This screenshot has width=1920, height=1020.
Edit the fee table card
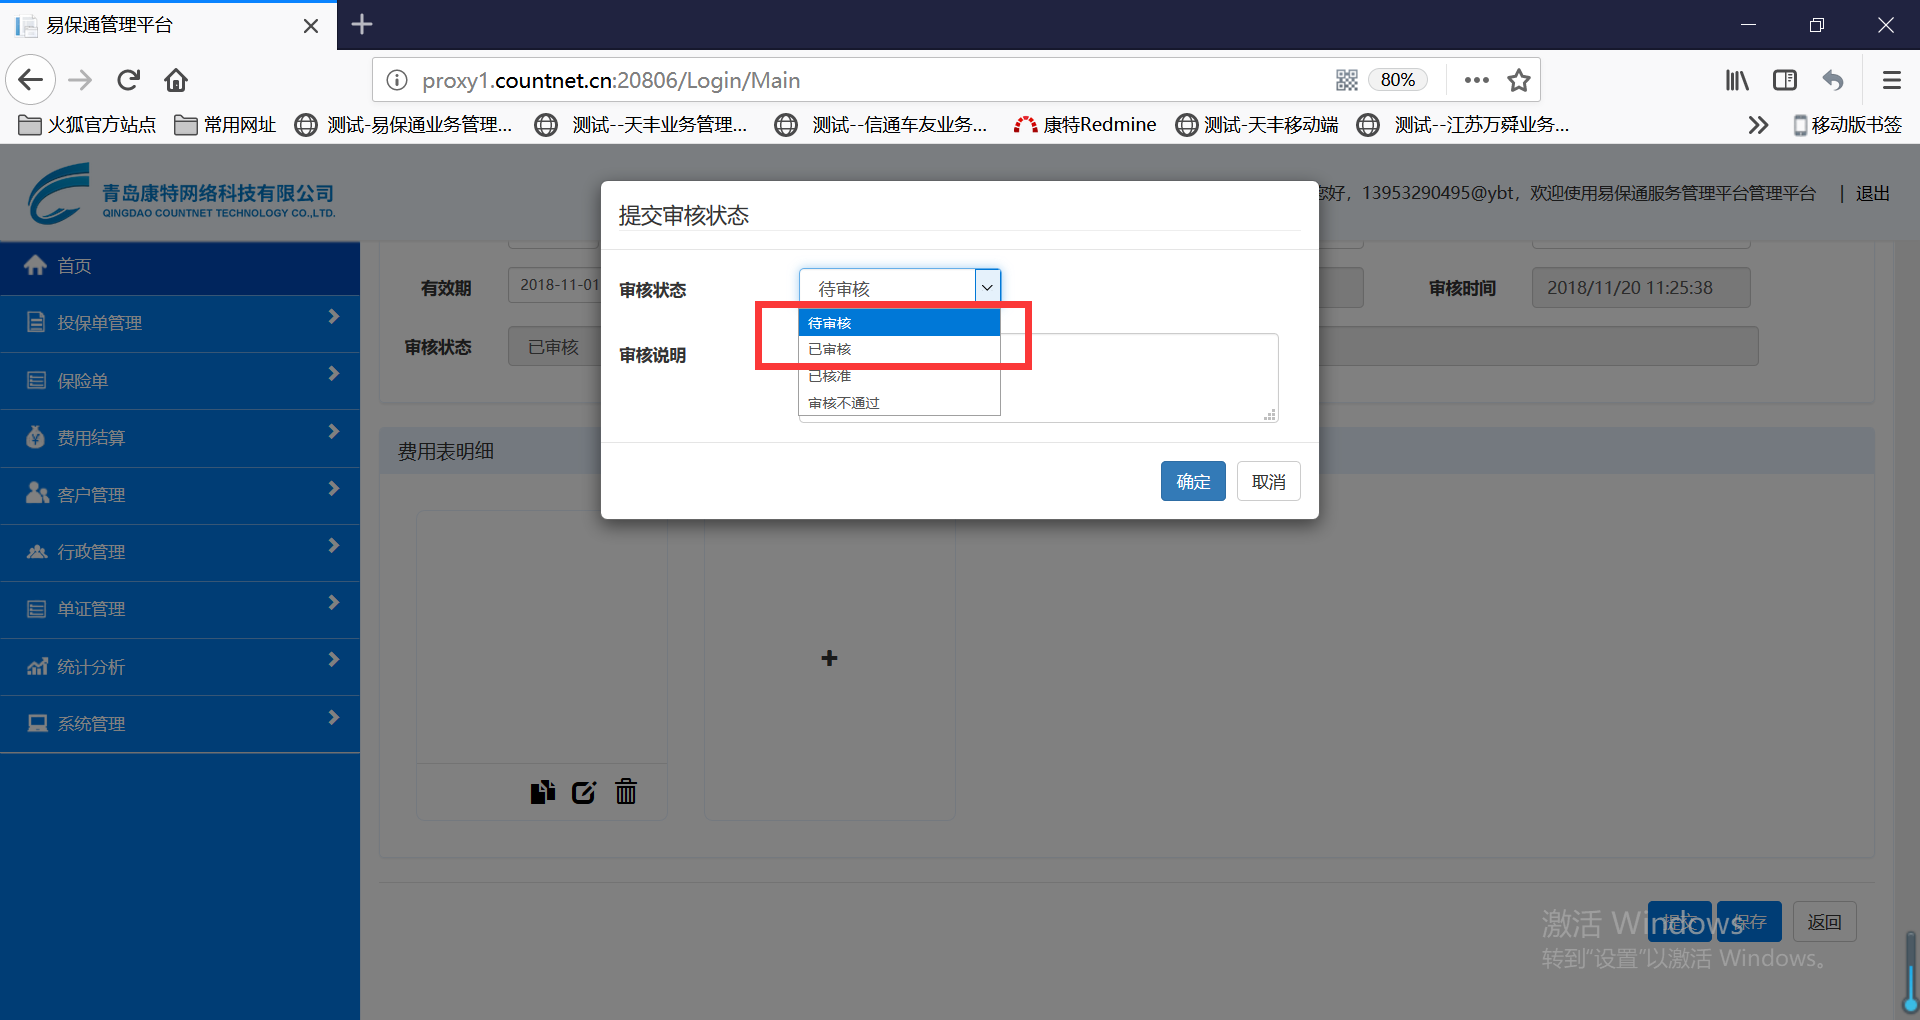tap(584, 792)
